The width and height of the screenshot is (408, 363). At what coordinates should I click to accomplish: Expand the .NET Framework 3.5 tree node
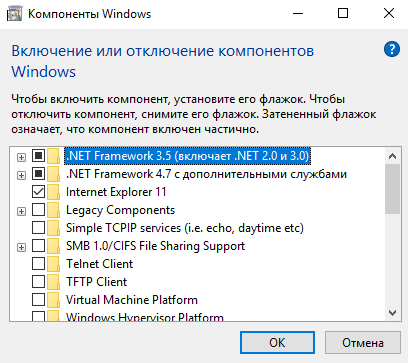(x=21, y=157)
